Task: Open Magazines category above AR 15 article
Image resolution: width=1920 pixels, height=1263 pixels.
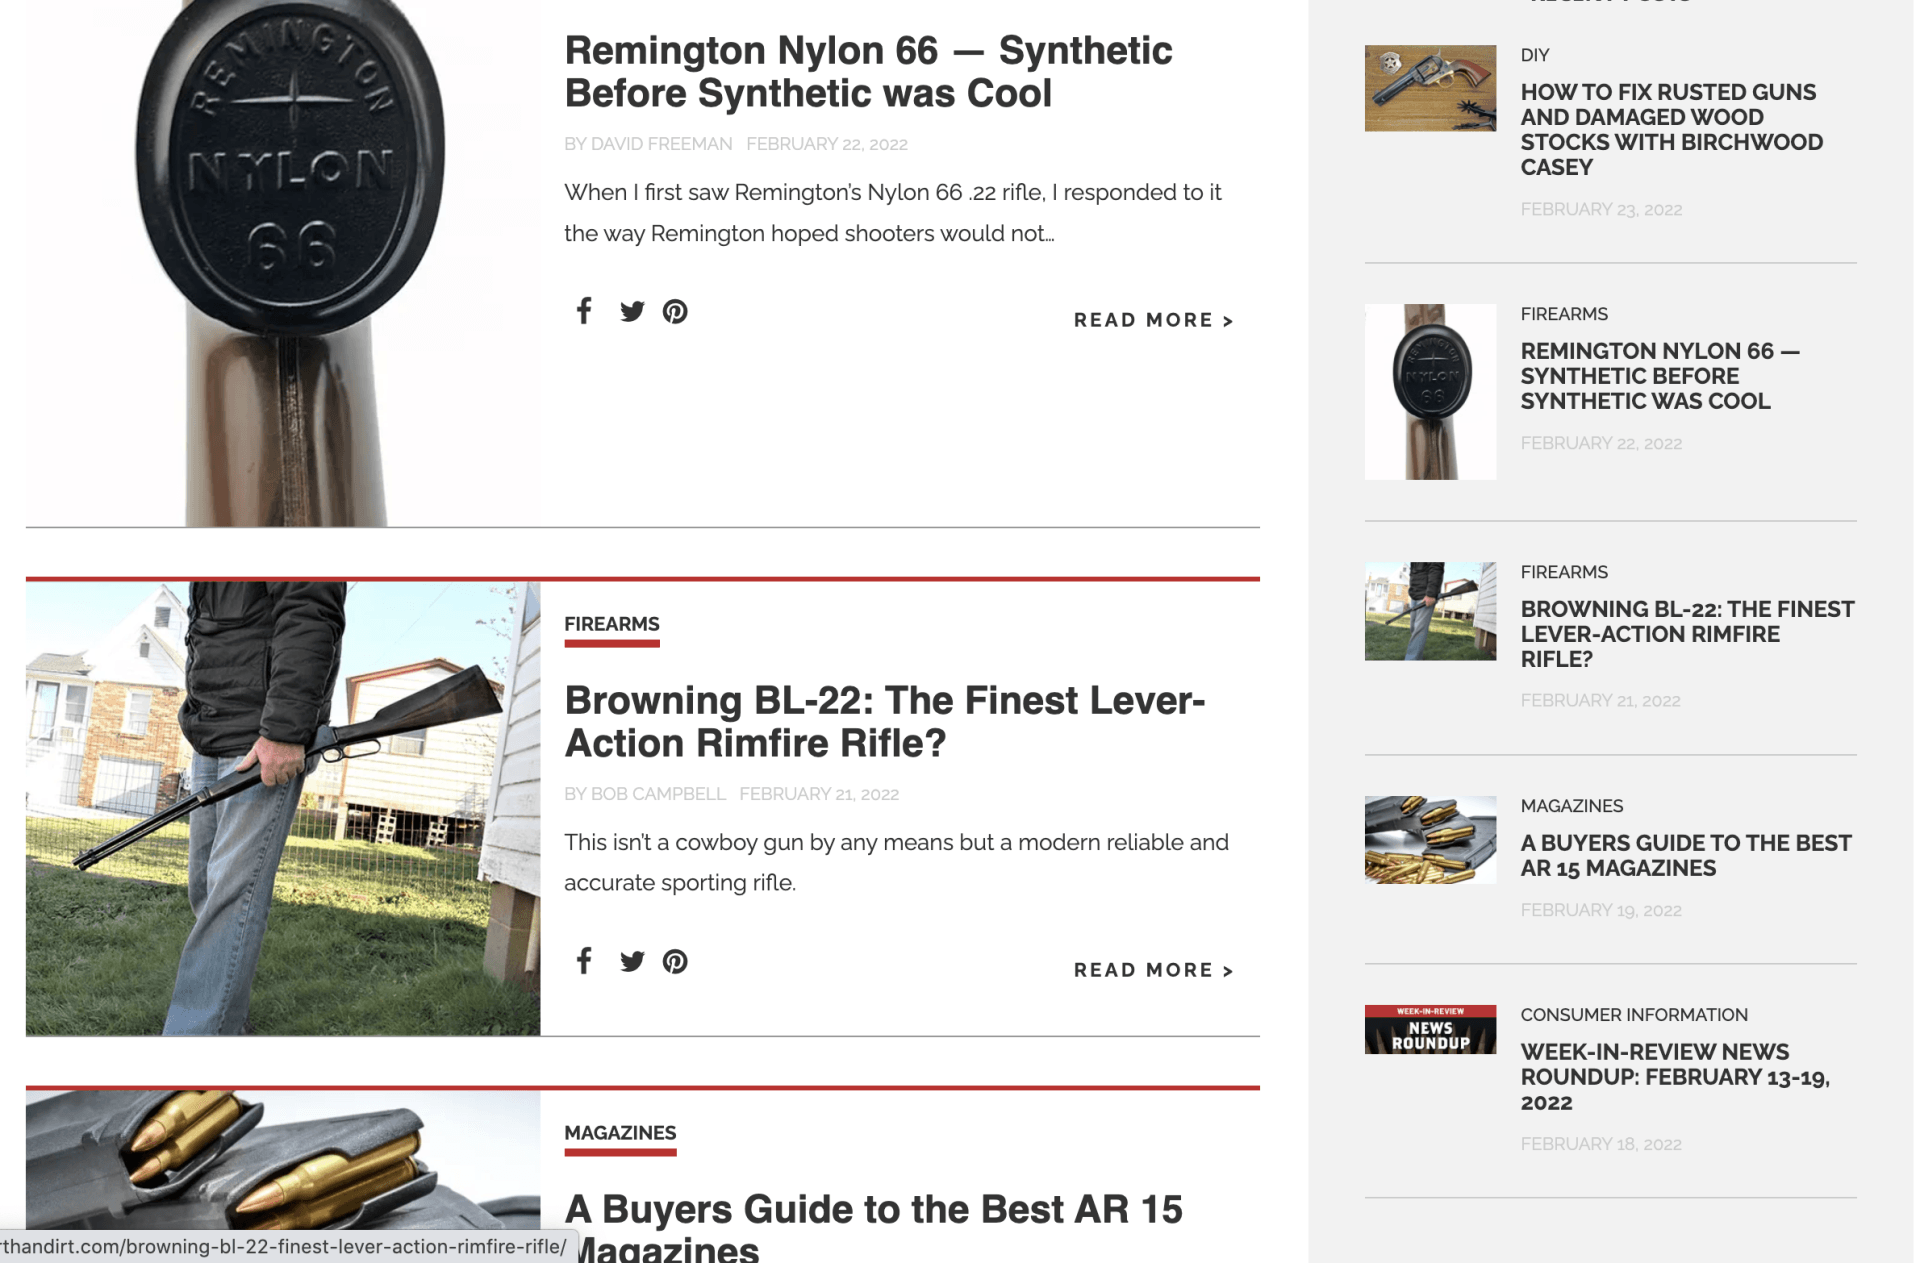Action: click(x=619, y=1133)
